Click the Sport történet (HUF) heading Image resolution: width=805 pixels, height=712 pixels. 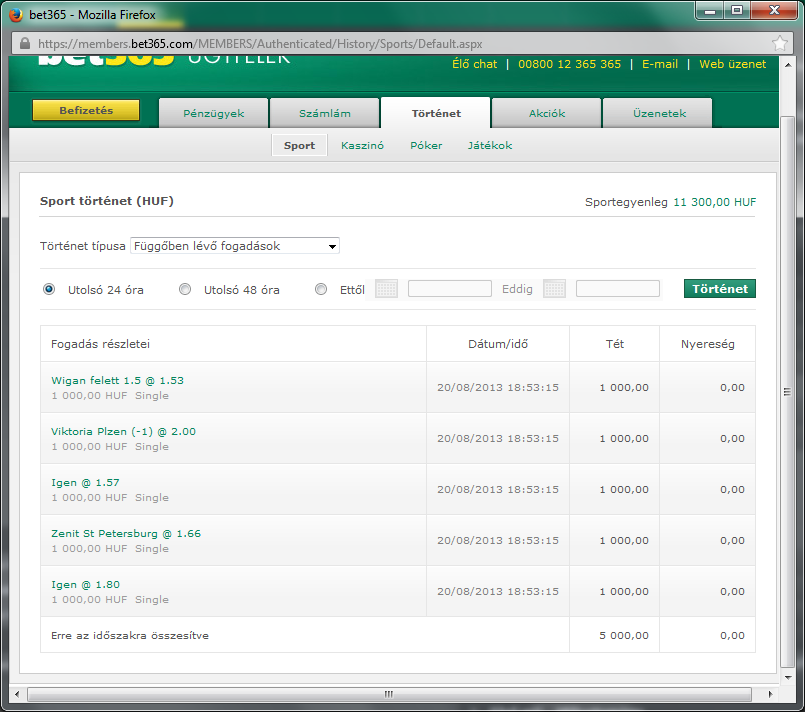coord(107,201)
